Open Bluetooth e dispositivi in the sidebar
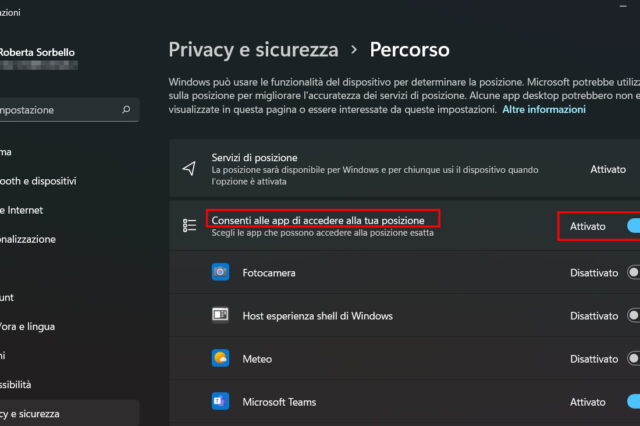 (x=40, y=181)
